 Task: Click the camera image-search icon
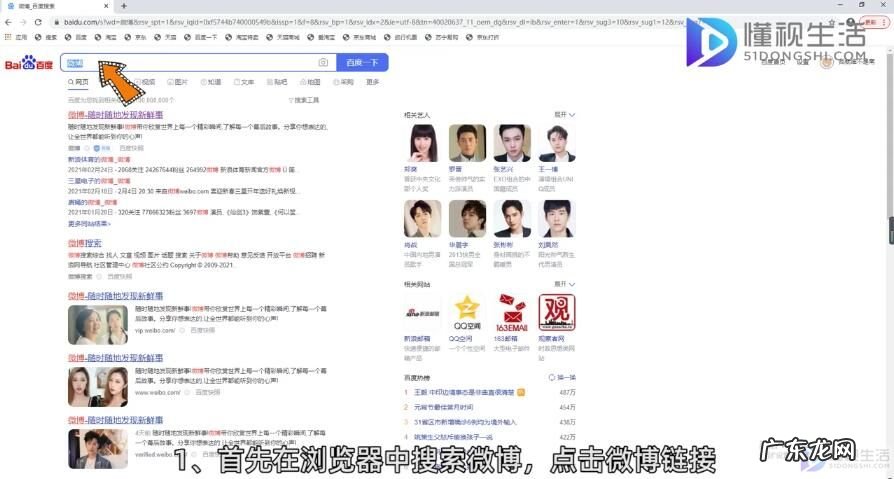click(323, 63)
